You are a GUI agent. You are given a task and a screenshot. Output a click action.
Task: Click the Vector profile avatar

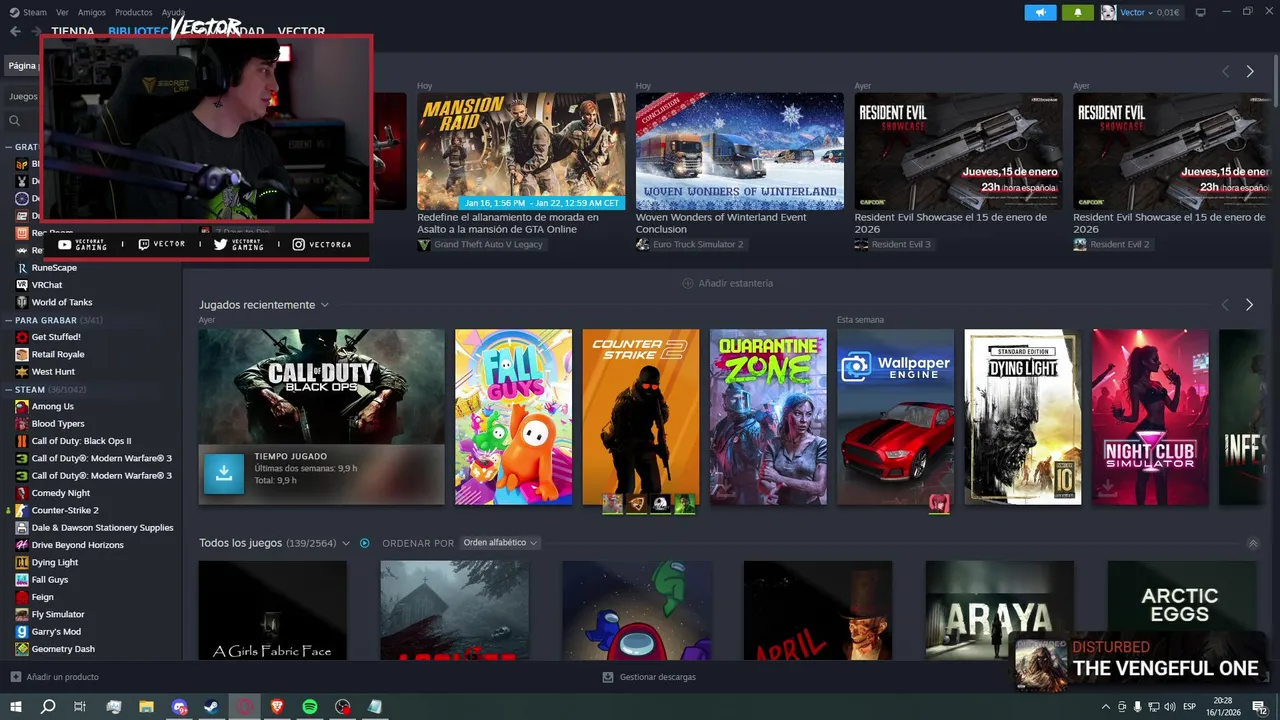coord(1108,12)
